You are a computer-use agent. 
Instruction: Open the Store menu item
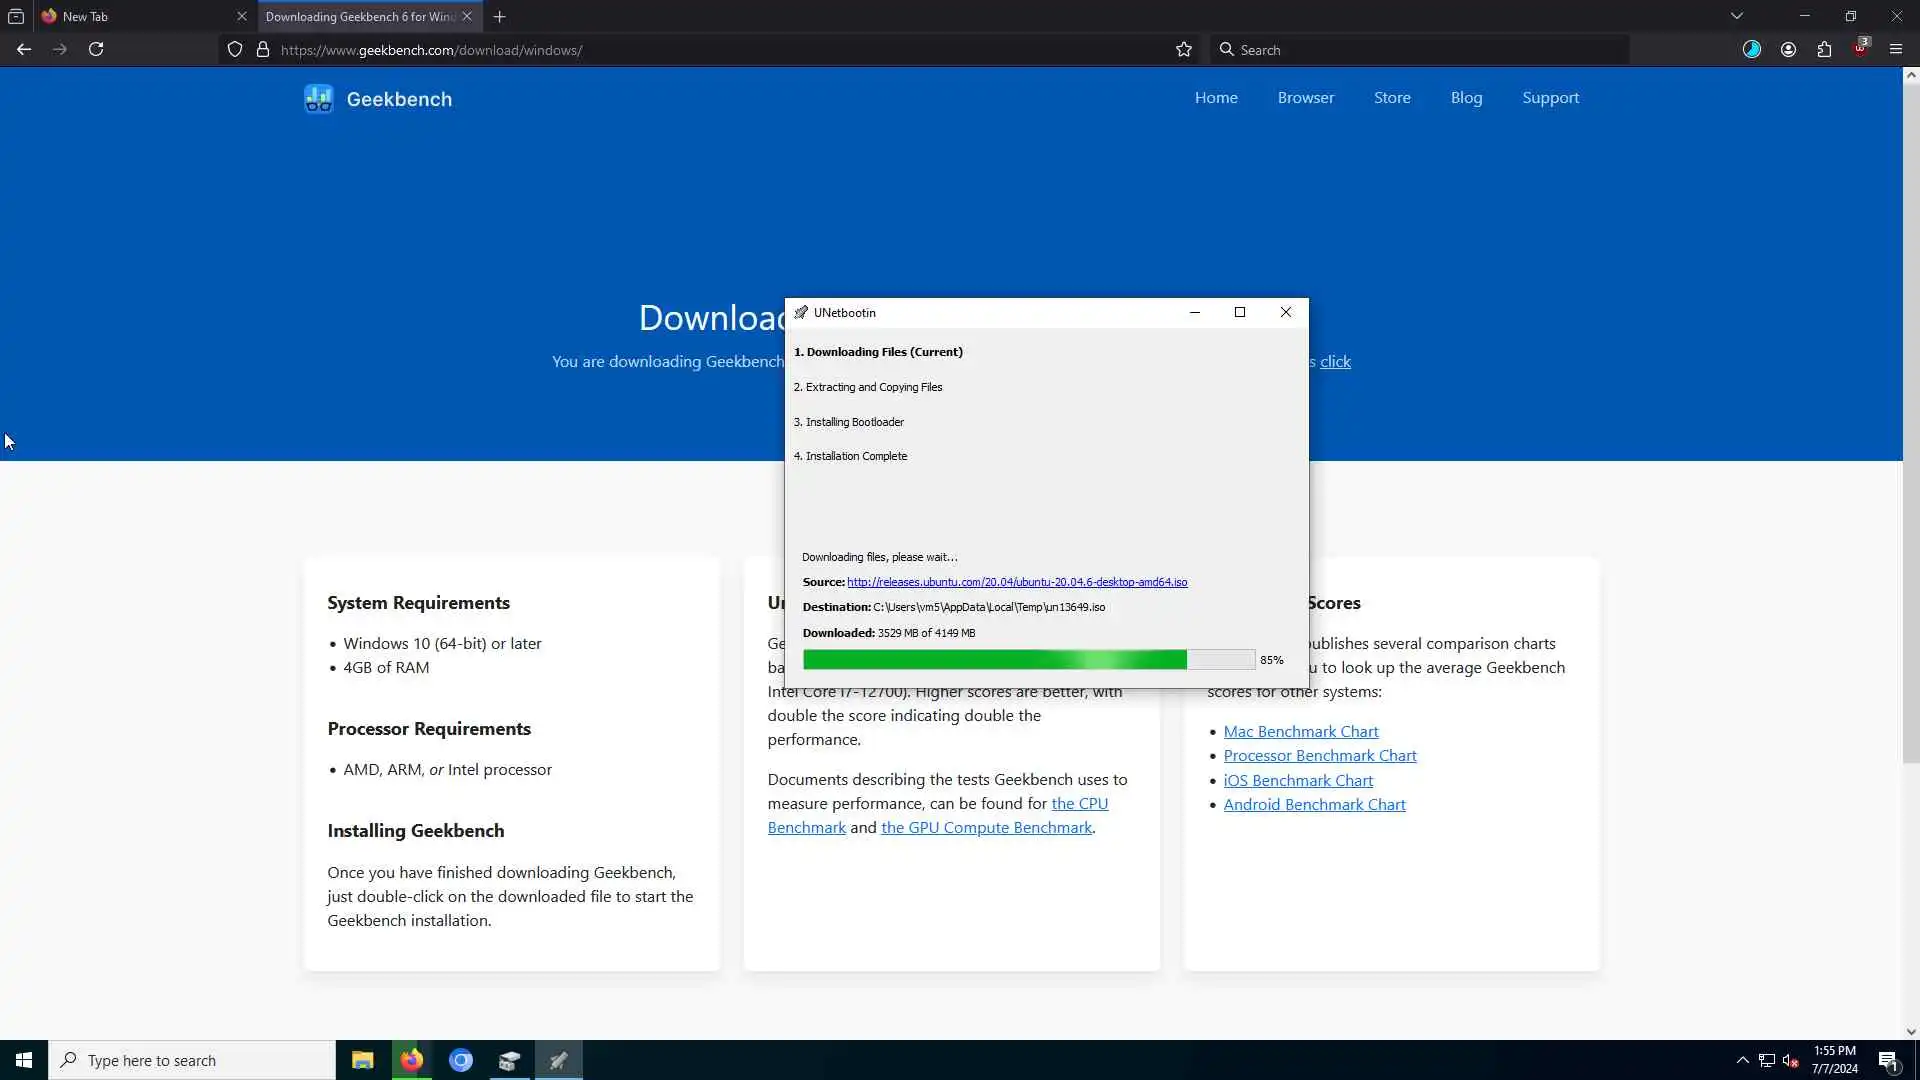tap(1392, 98)
